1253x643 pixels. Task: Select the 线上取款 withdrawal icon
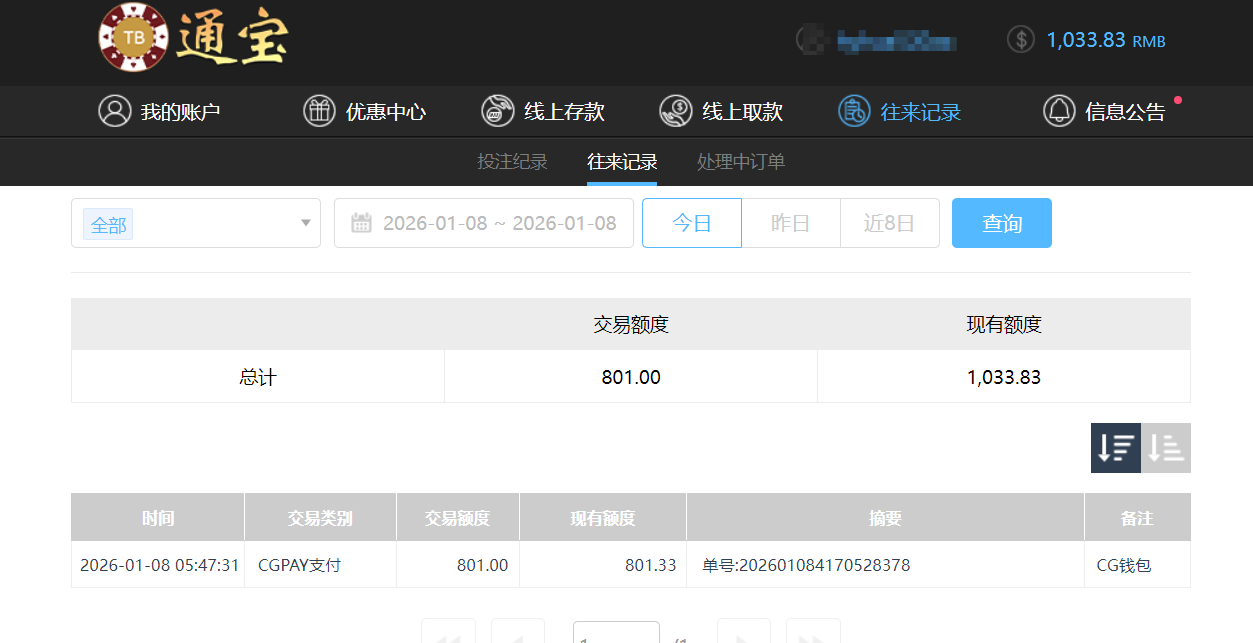[675, 111]
